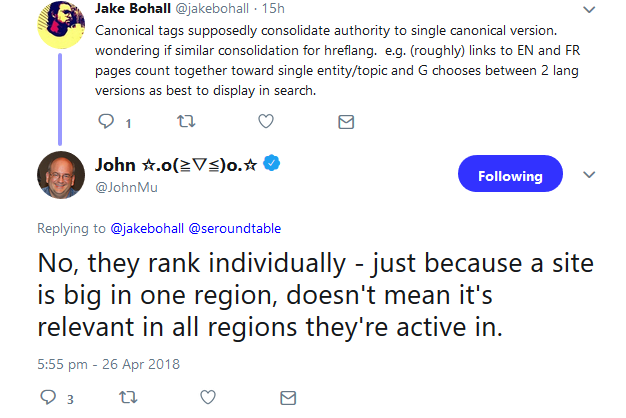The height and width of the screenshot is (418, 626).
Task: Open Jake Bohall's profile name link
Action: click(x=137, y=8)
